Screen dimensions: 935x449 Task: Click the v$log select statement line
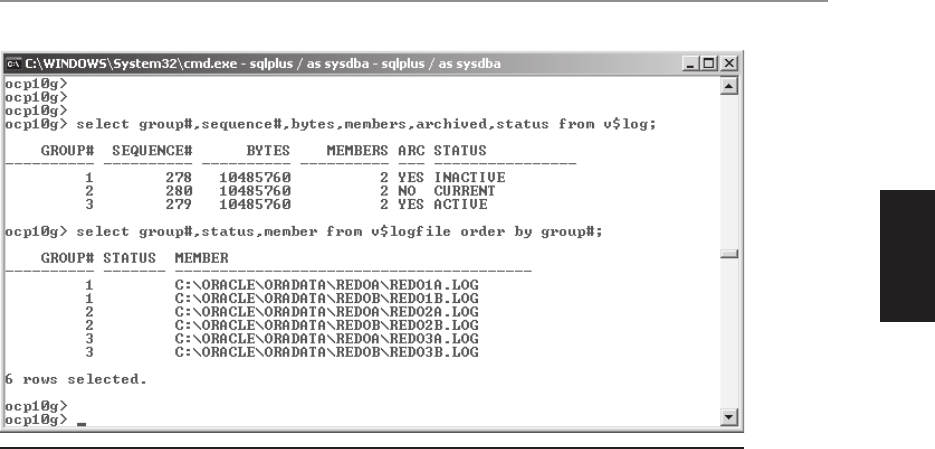[x=330, y=124]
